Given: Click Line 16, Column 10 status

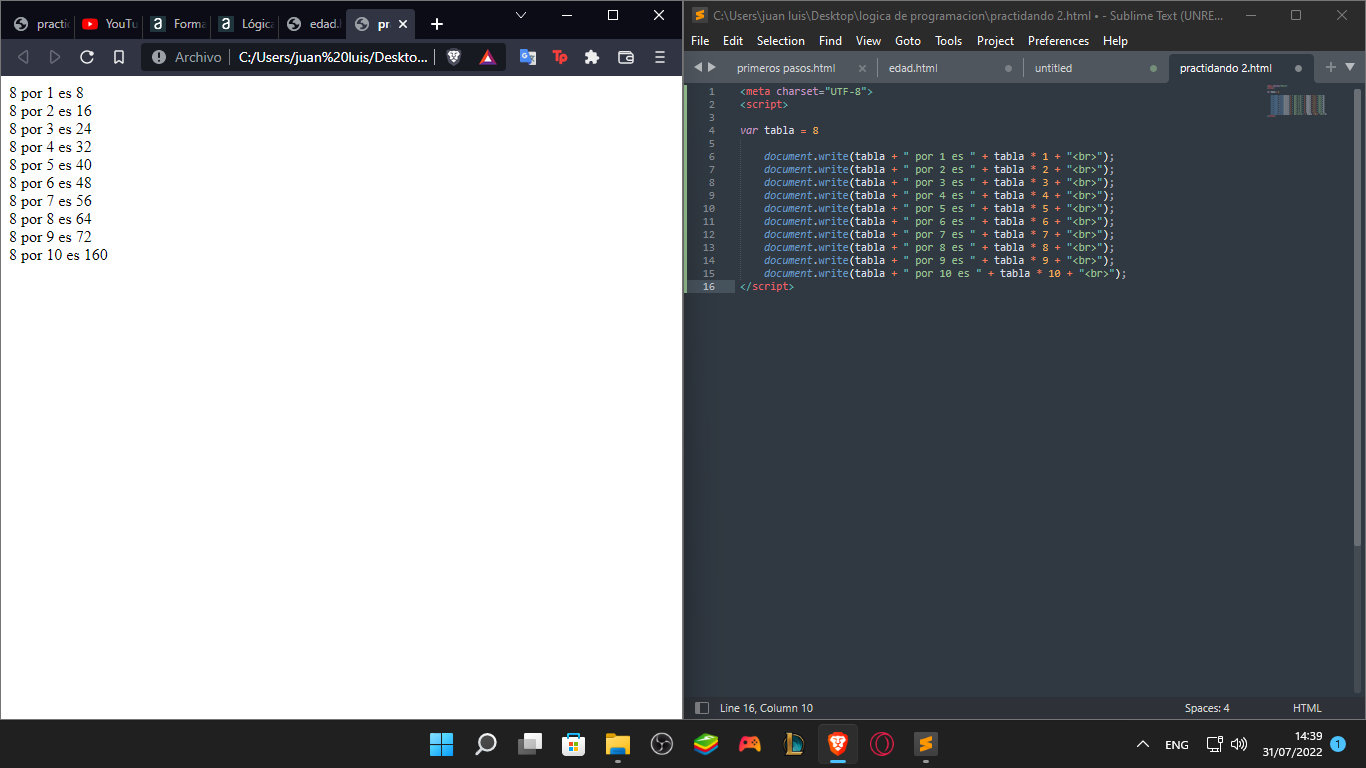Looking at the screenshot, I should click(766, 708).
